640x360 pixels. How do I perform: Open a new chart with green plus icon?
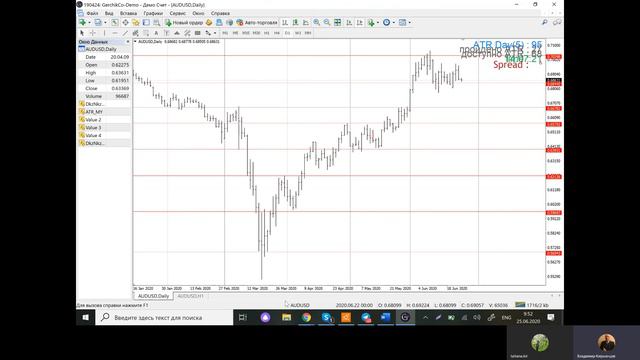coord(82,22)
